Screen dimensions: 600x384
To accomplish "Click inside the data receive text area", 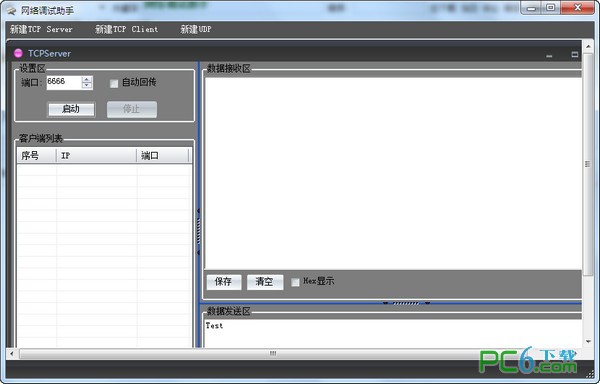I will click(393, 173).
